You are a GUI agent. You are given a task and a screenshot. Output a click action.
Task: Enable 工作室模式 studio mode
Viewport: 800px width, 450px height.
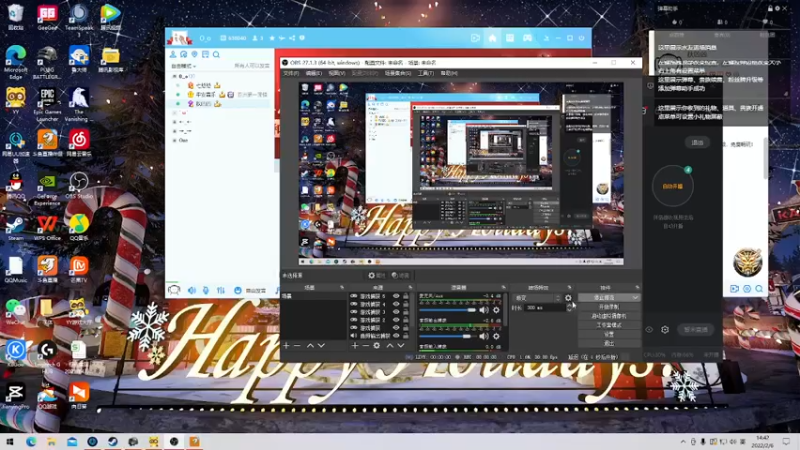coord(609,325)
